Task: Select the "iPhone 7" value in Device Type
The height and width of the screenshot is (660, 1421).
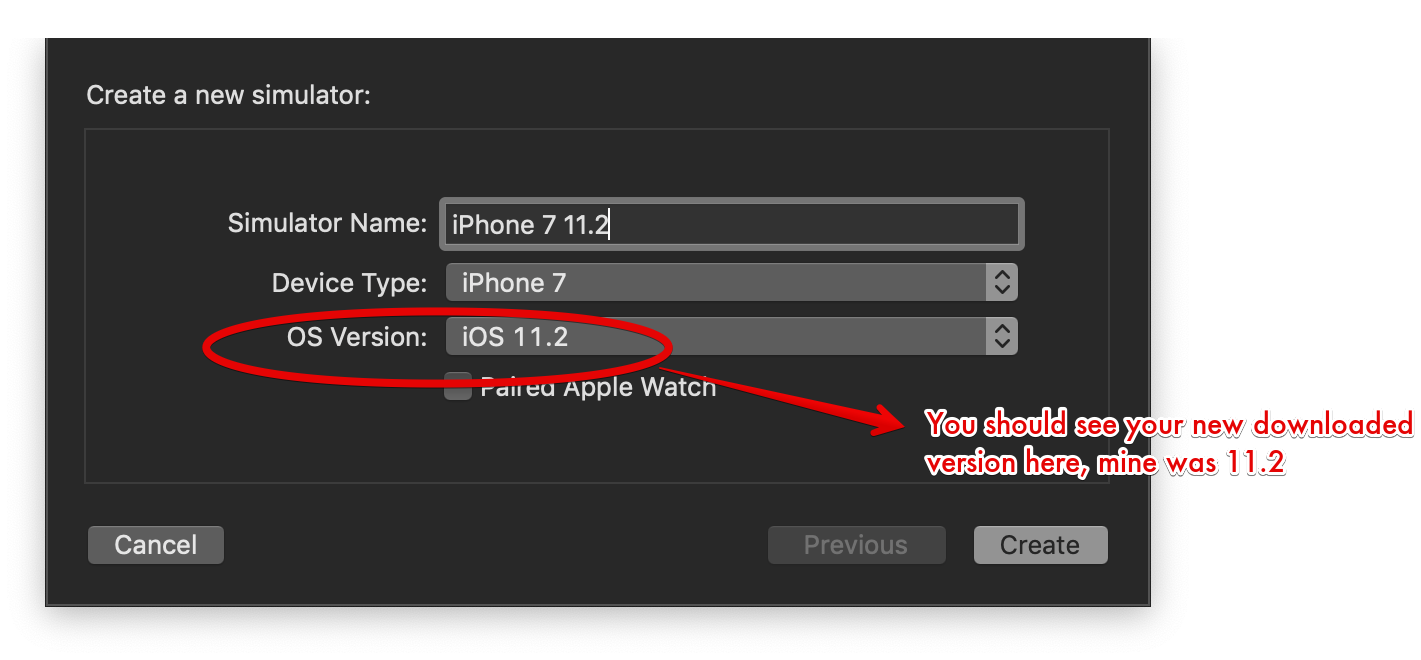Action: [514, 283]
